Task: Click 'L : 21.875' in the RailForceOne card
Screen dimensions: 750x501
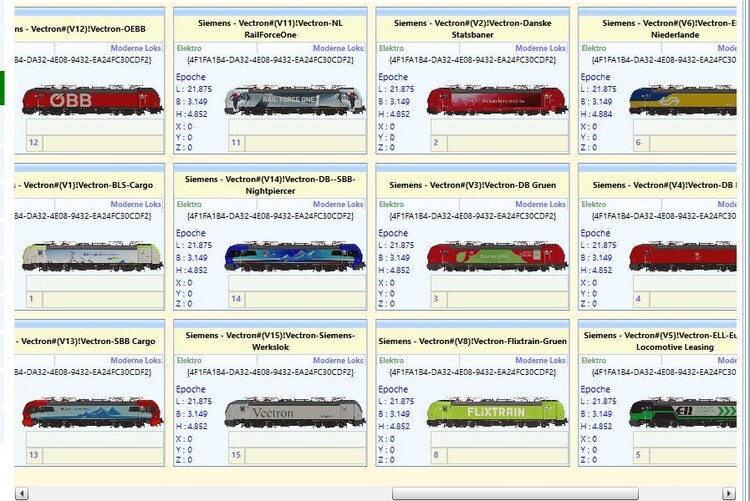Action: tap(194, 89)
